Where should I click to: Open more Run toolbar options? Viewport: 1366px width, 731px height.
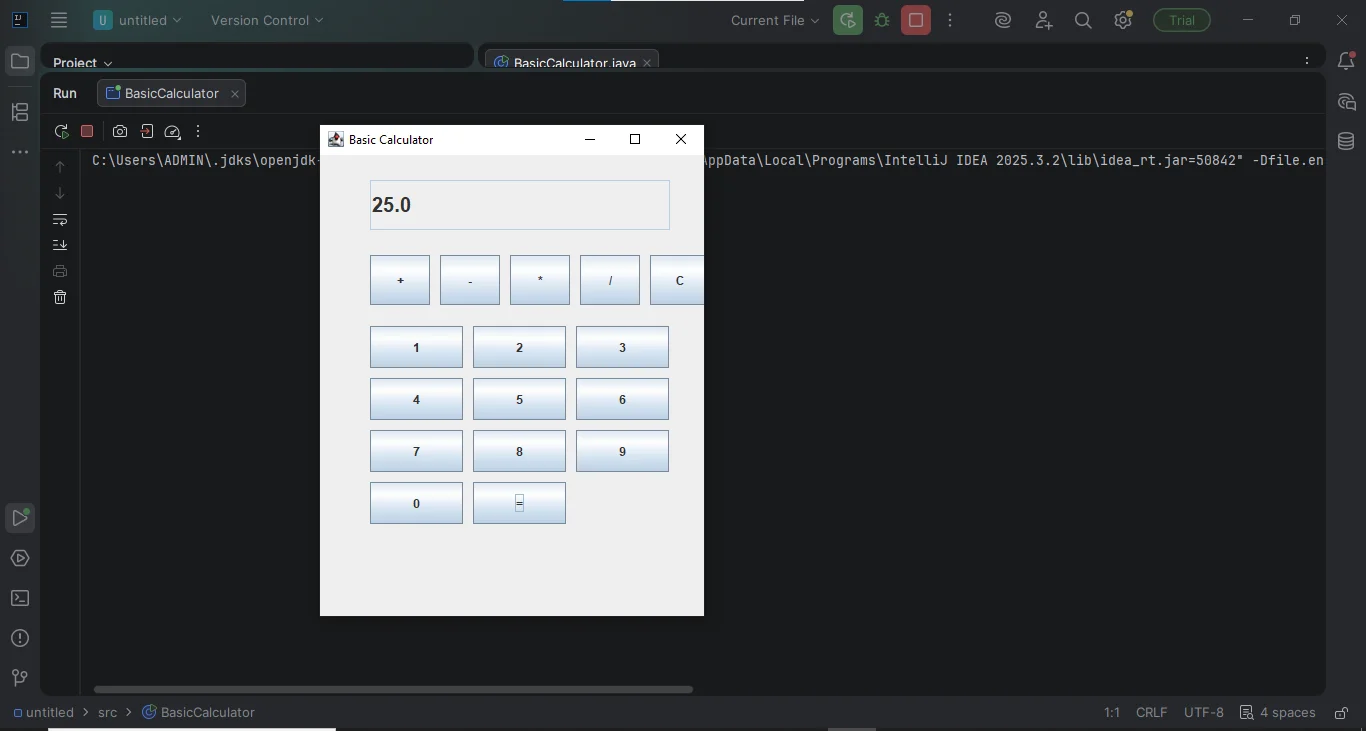point(198,131)
